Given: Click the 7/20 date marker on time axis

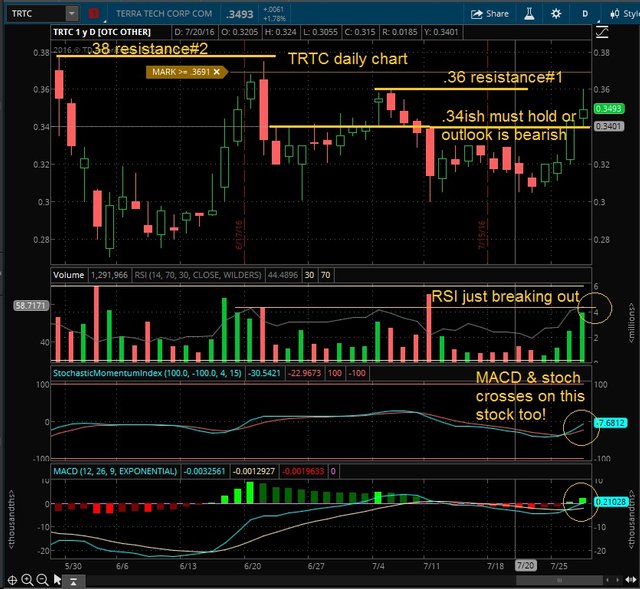Looking at the screenshot, I should coord(525,566).
